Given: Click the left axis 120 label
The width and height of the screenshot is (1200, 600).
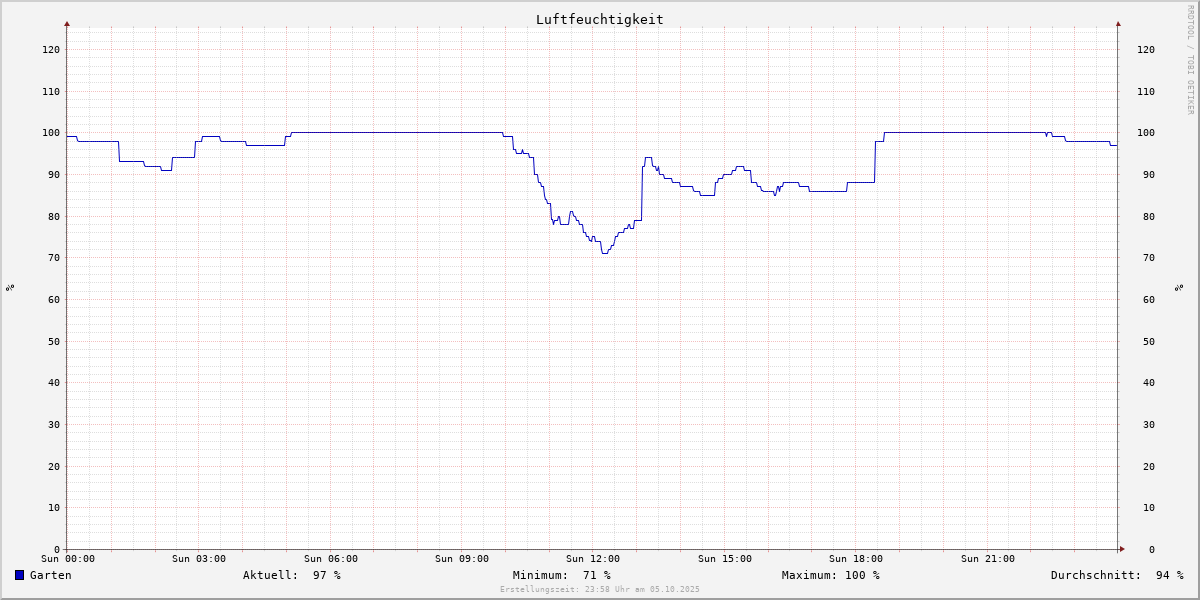Looking at the screenshot, I should coord(51,49).
